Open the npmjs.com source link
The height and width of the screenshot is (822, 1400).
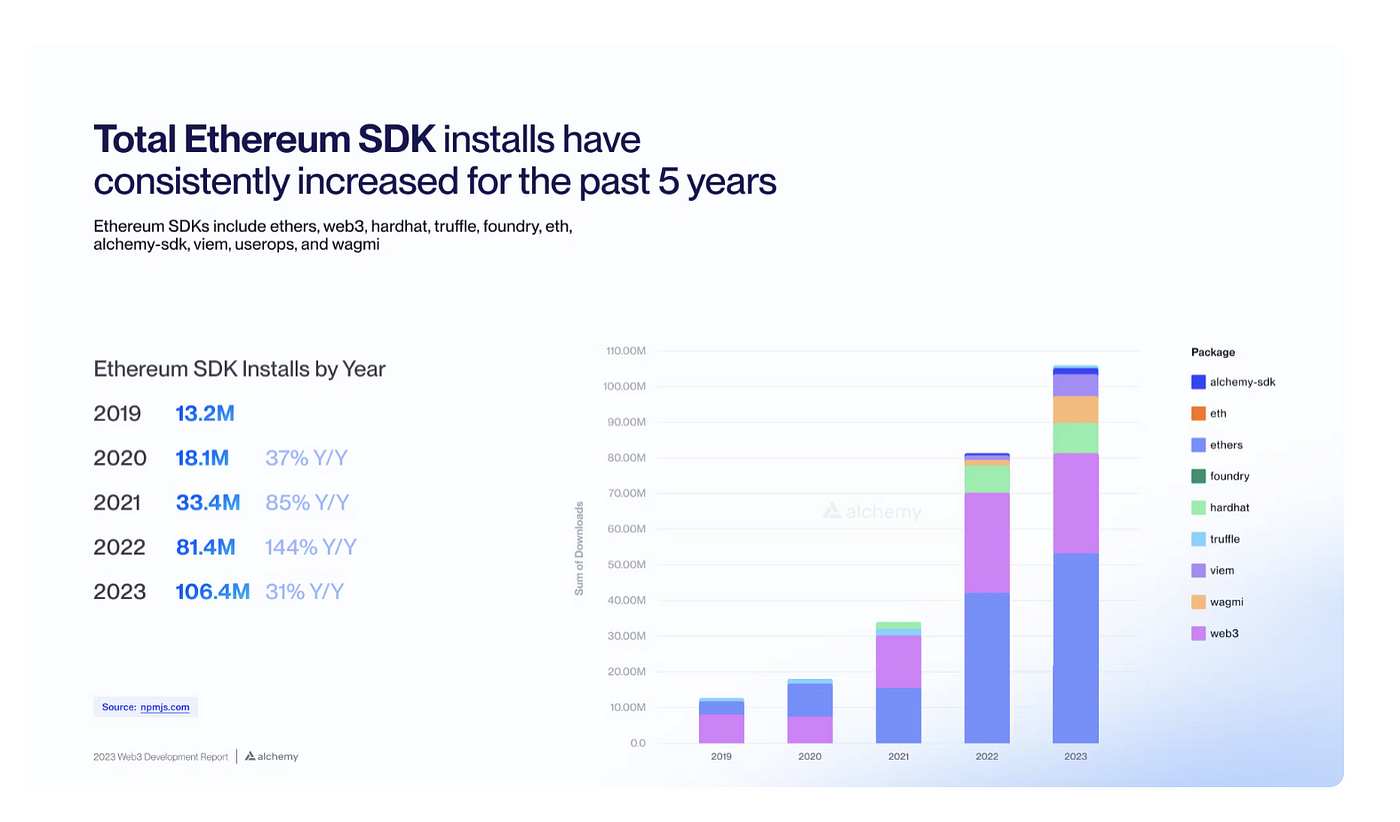[x=164, y=707]
